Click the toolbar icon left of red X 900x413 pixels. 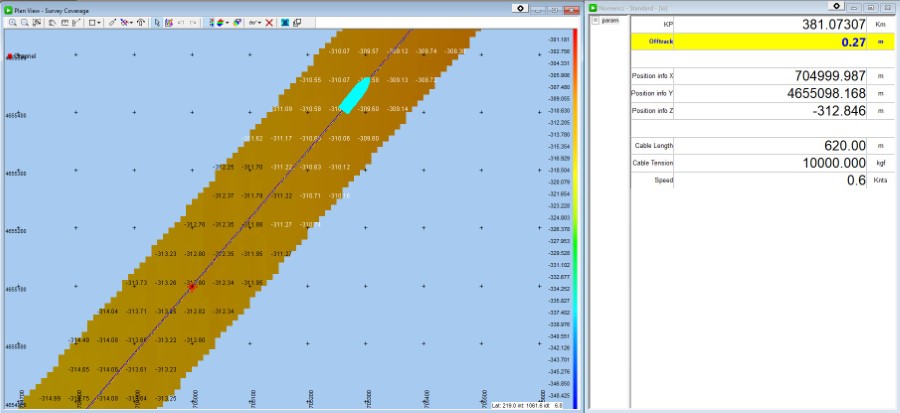[251, 23]
